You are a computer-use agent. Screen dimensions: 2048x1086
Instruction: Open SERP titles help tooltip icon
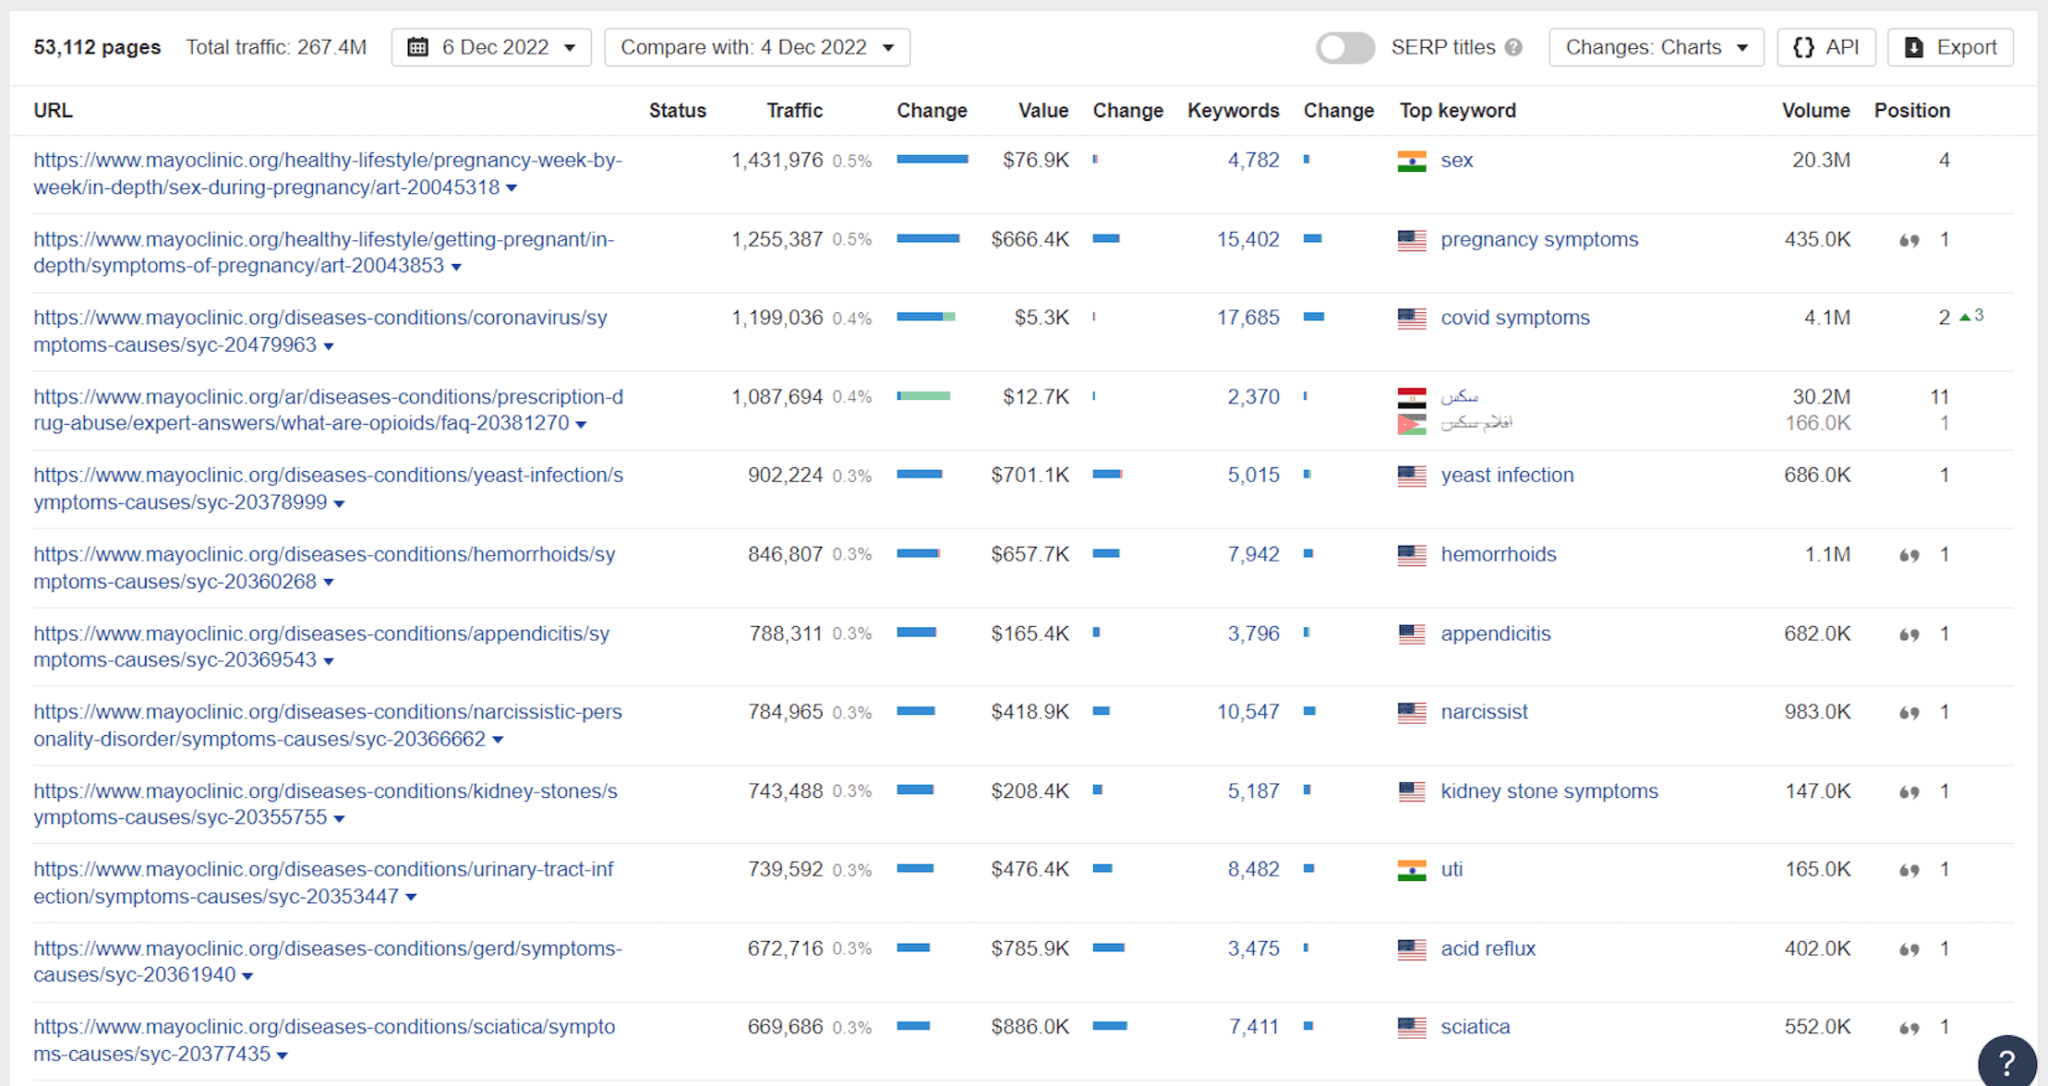[1514, 47]
